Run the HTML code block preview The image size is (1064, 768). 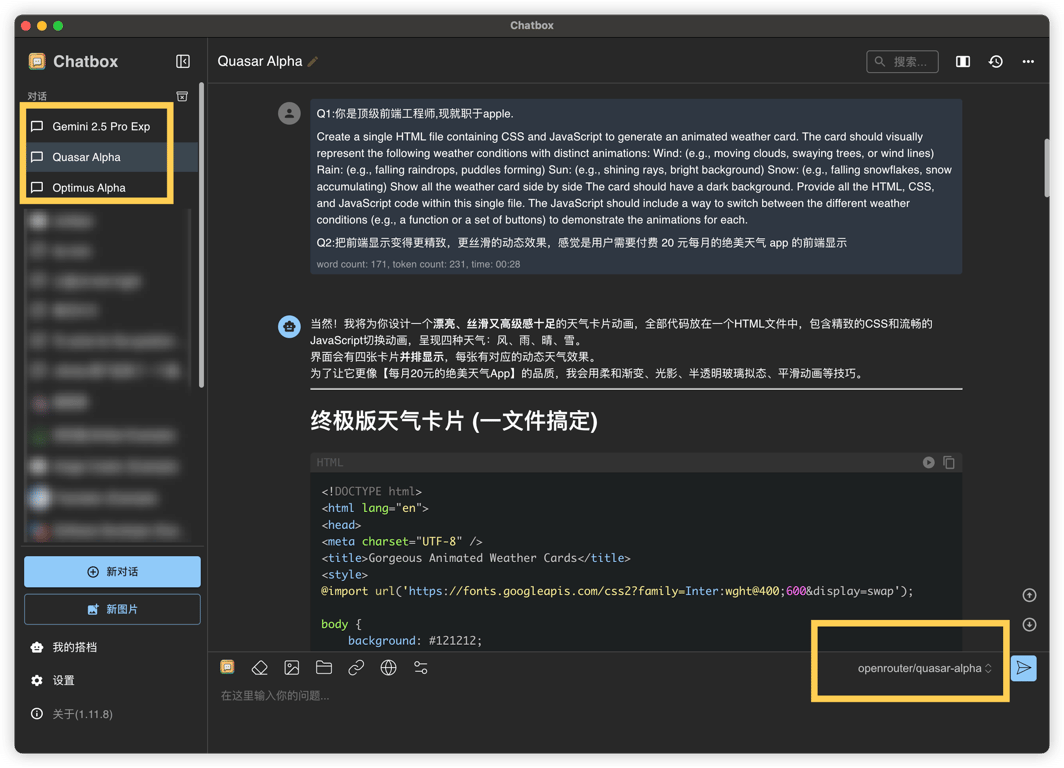[x=928, y=462]
